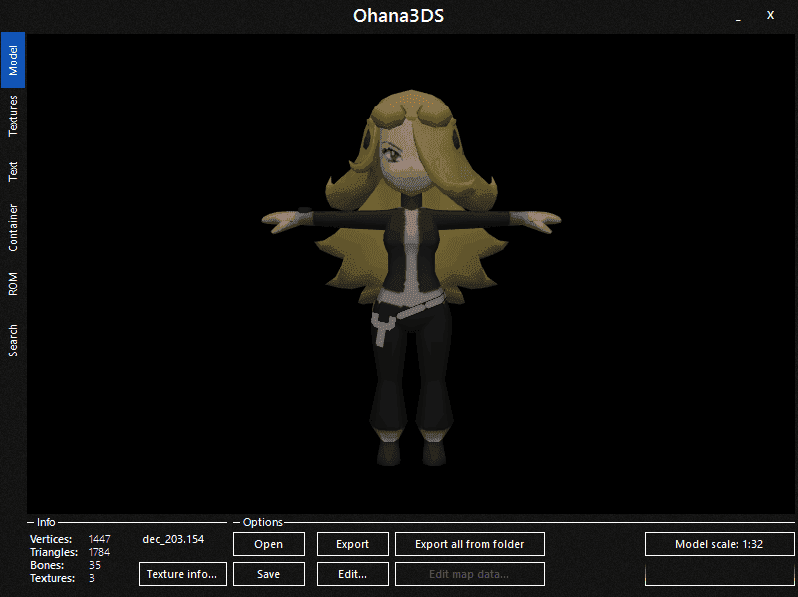The image size is (798, 597).
Task: Open the Search tab
Action: [13, 340]
